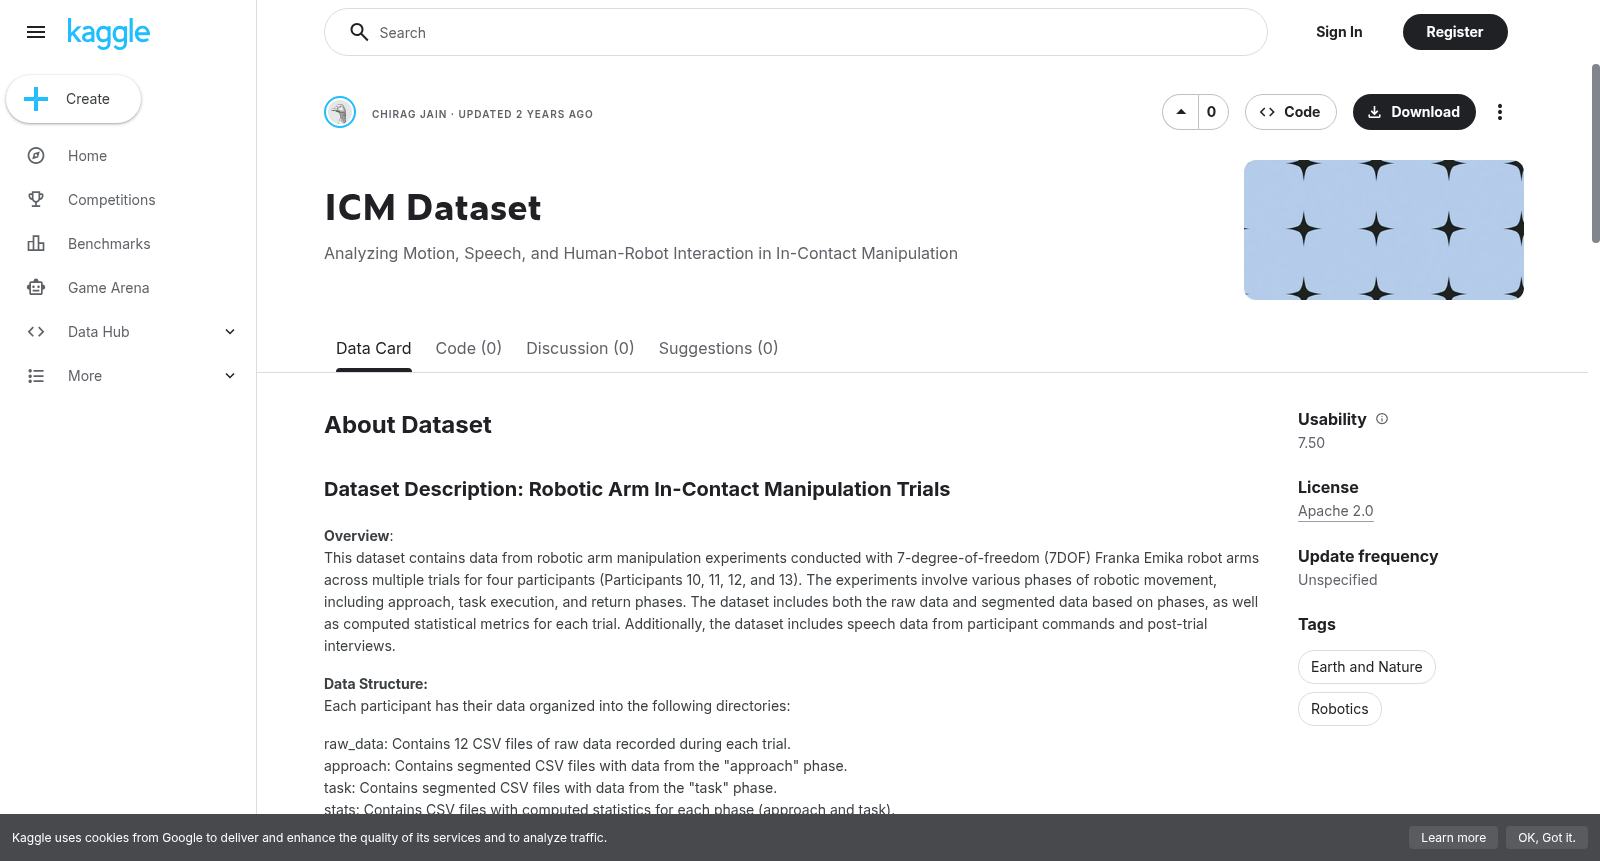
Task: Open the Code dropdown button
Action: 1290,112
